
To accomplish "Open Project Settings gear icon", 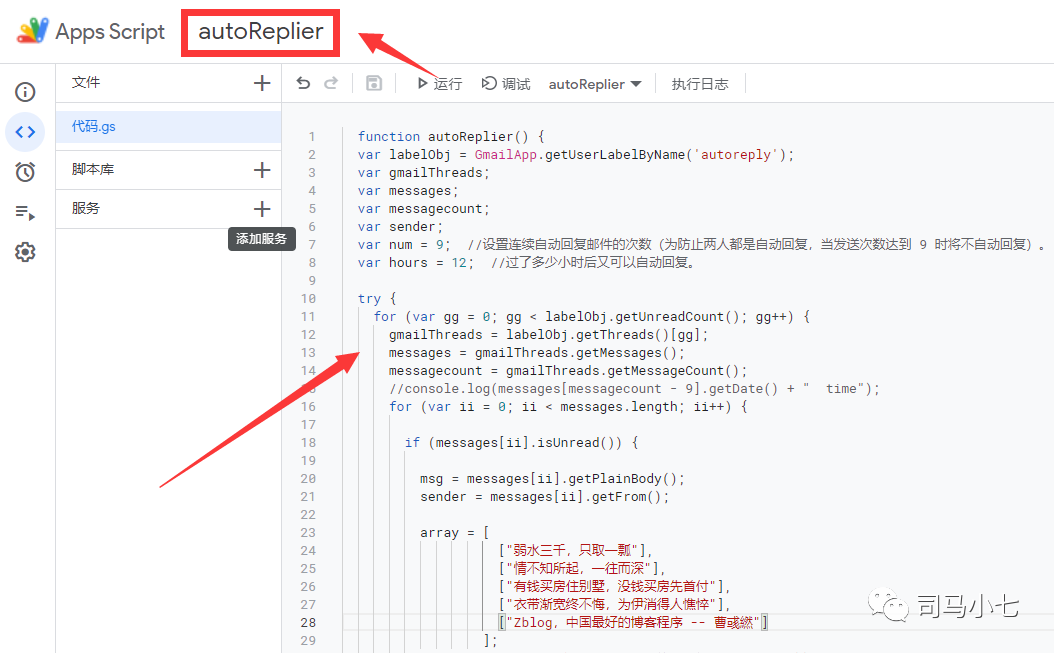I will pos(25,252).
